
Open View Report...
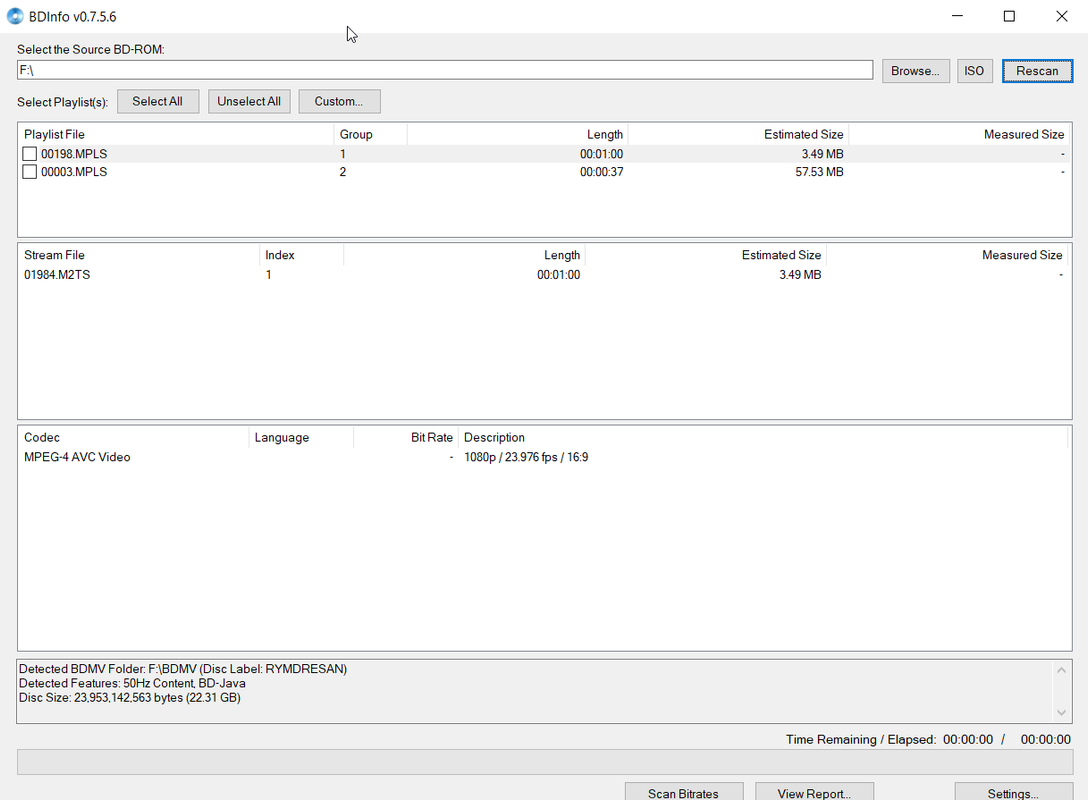coord(814,792)
